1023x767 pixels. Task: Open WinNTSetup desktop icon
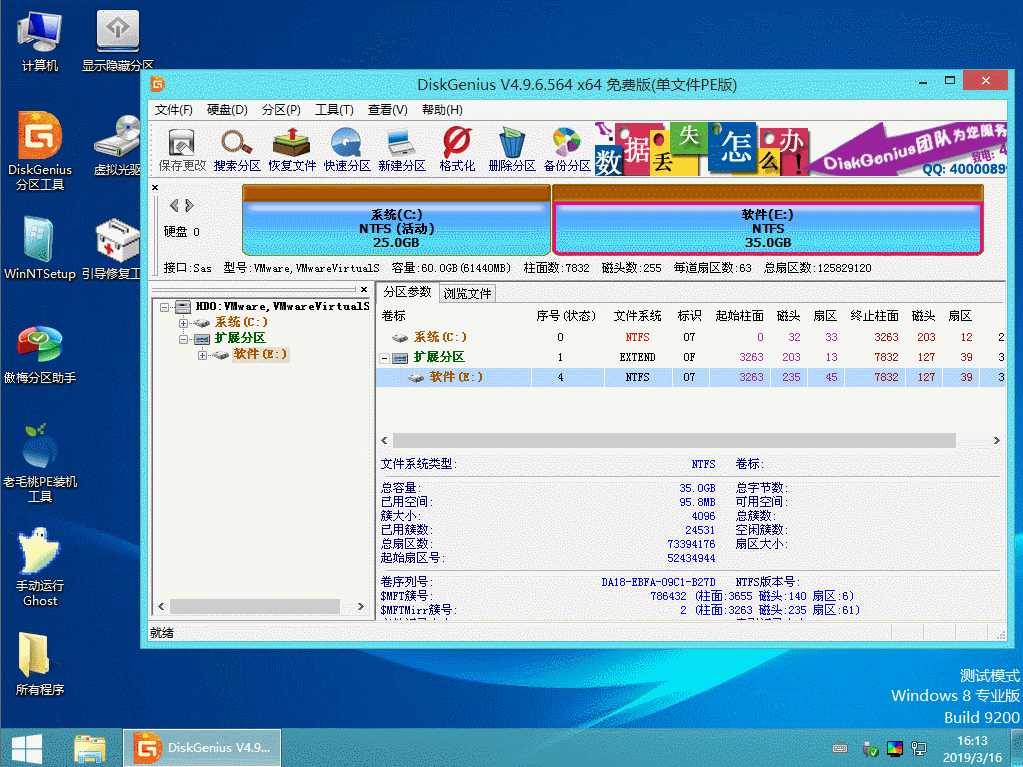point(40,248)
